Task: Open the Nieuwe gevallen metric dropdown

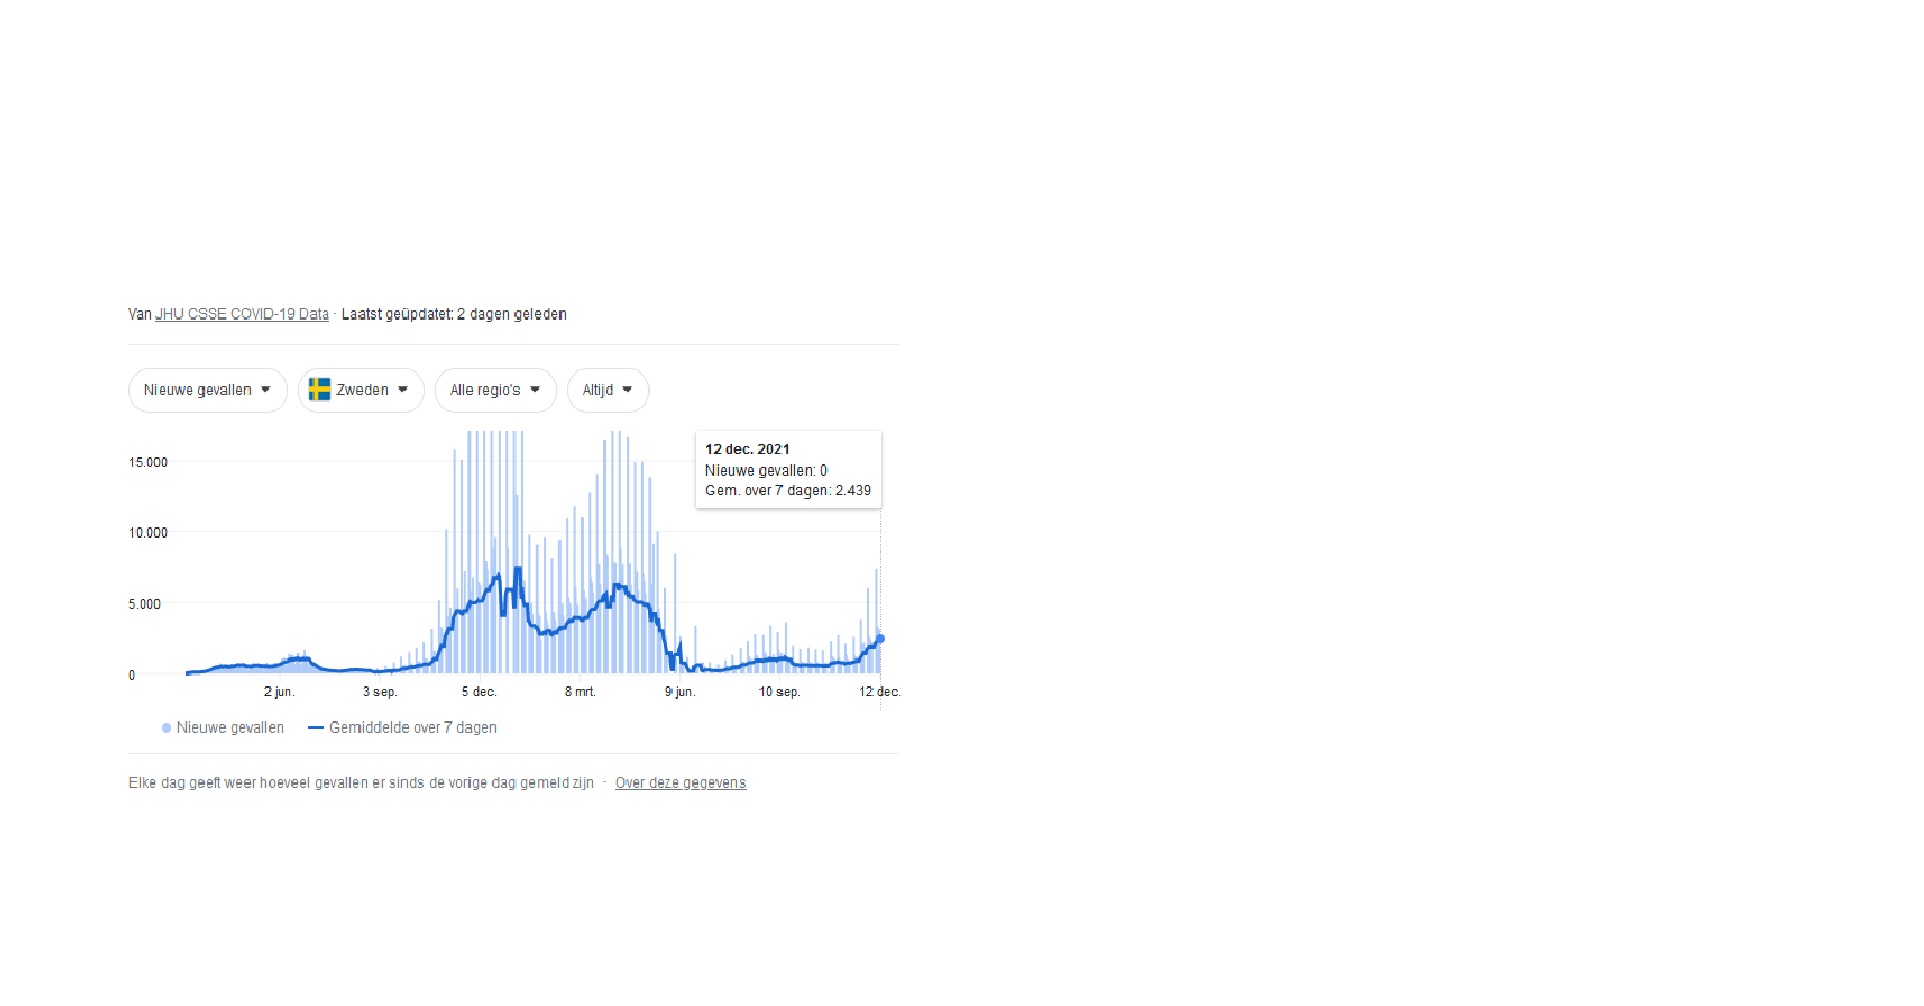Action: click(x=198, y=390)
